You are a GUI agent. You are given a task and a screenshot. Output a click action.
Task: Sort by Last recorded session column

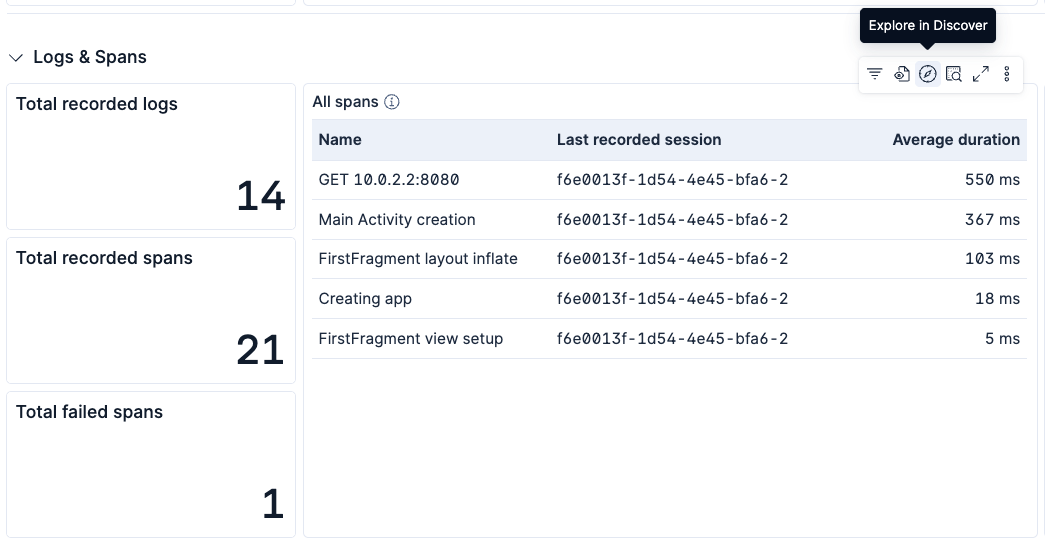tap(639, 140)
